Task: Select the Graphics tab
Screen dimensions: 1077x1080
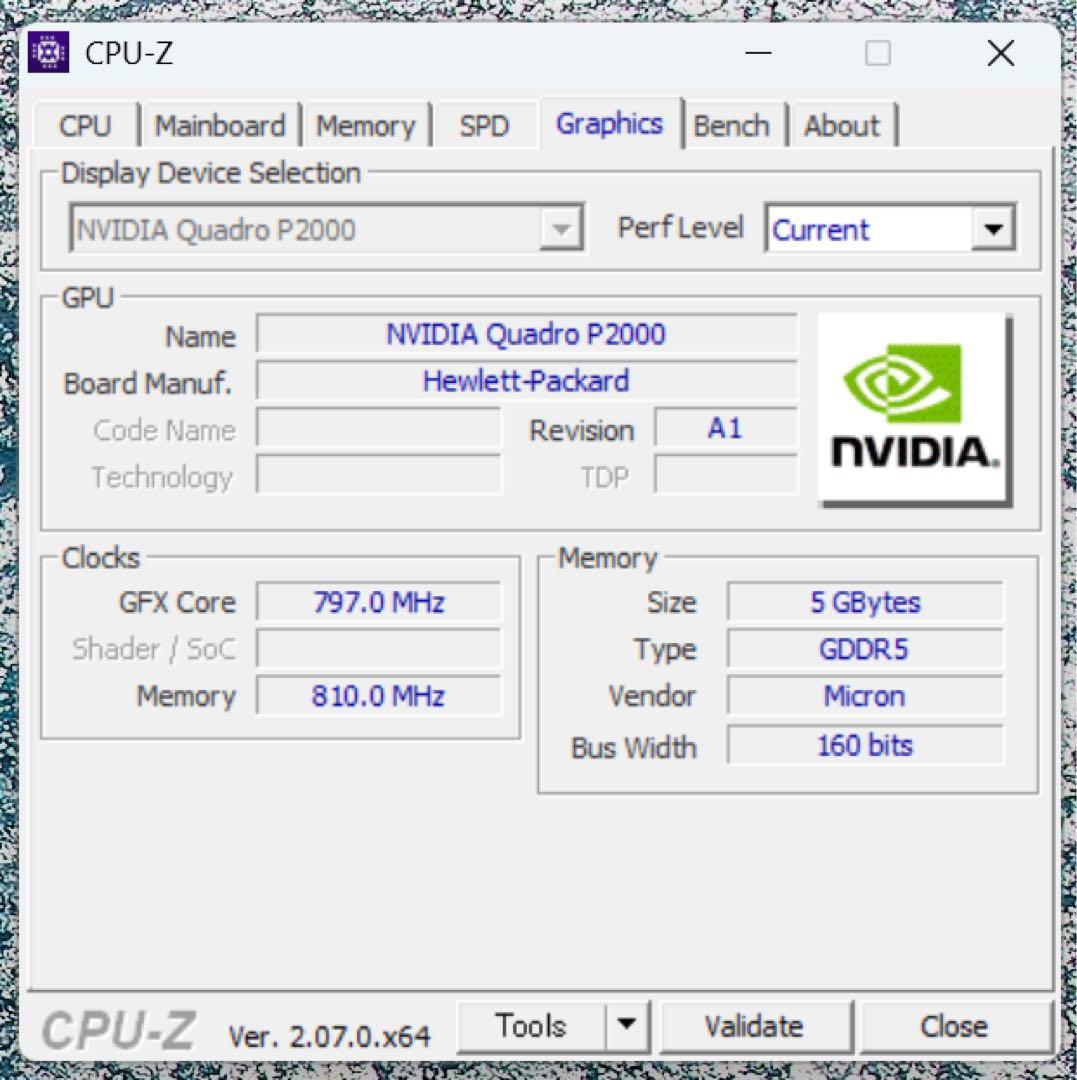Action: coord(609,123)
